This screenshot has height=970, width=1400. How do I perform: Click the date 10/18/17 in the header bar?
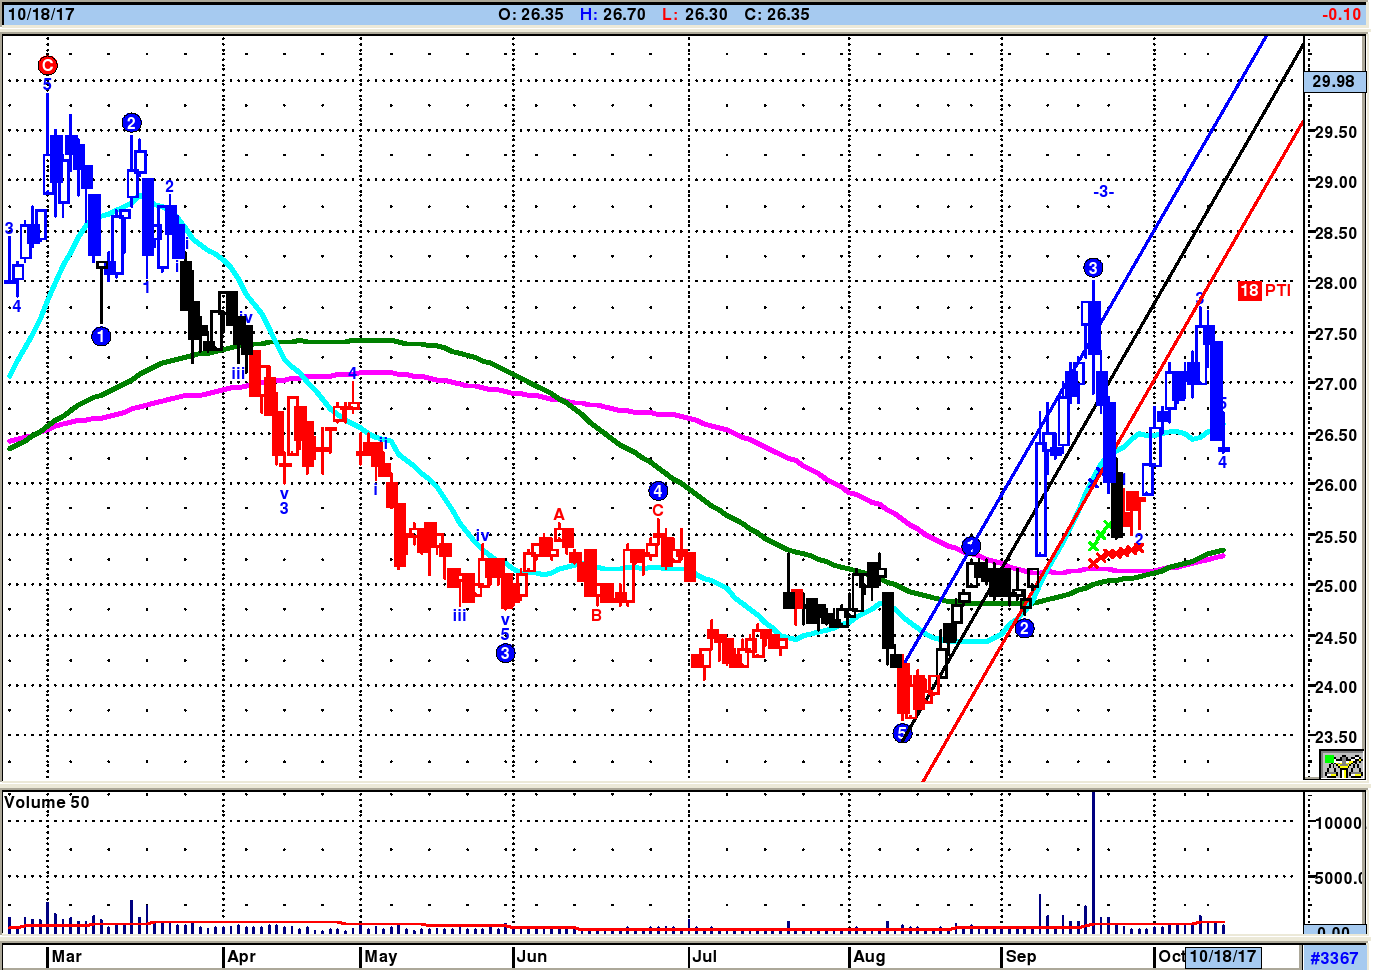click(41, 14)
